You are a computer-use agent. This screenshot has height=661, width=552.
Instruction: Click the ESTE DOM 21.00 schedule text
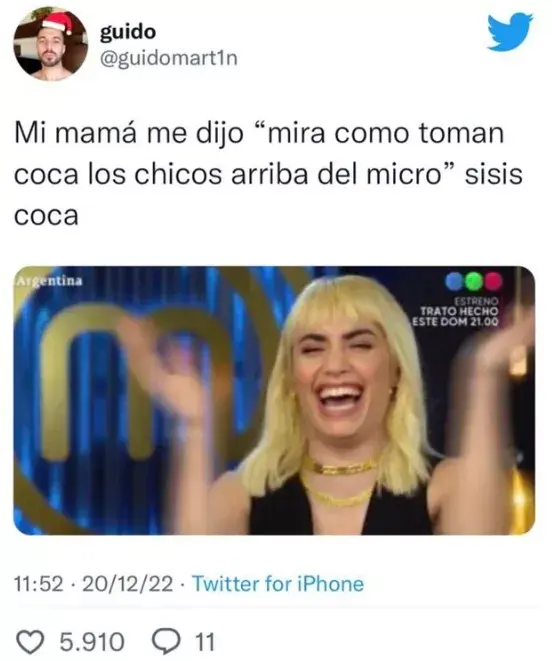tap(455, 321)
